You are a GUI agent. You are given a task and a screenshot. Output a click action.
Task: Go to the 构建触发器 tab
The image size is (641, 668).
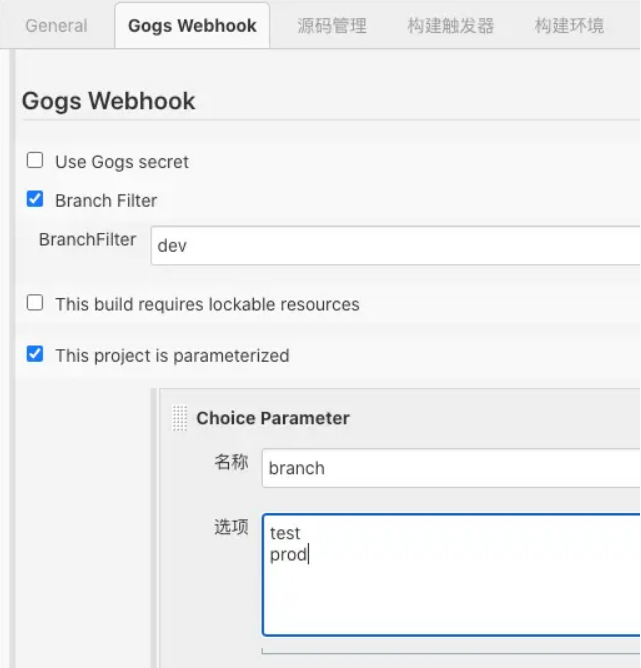(x=451, y=26)
